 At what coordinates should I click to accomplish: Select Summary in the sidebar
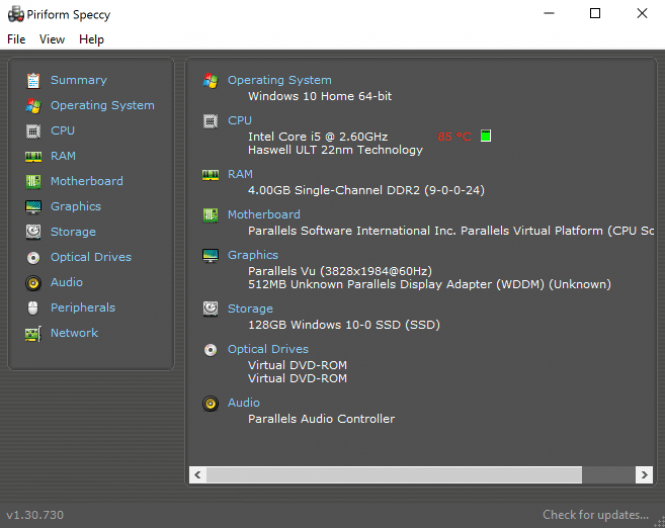pyautogui.click(x=78, y=80)
